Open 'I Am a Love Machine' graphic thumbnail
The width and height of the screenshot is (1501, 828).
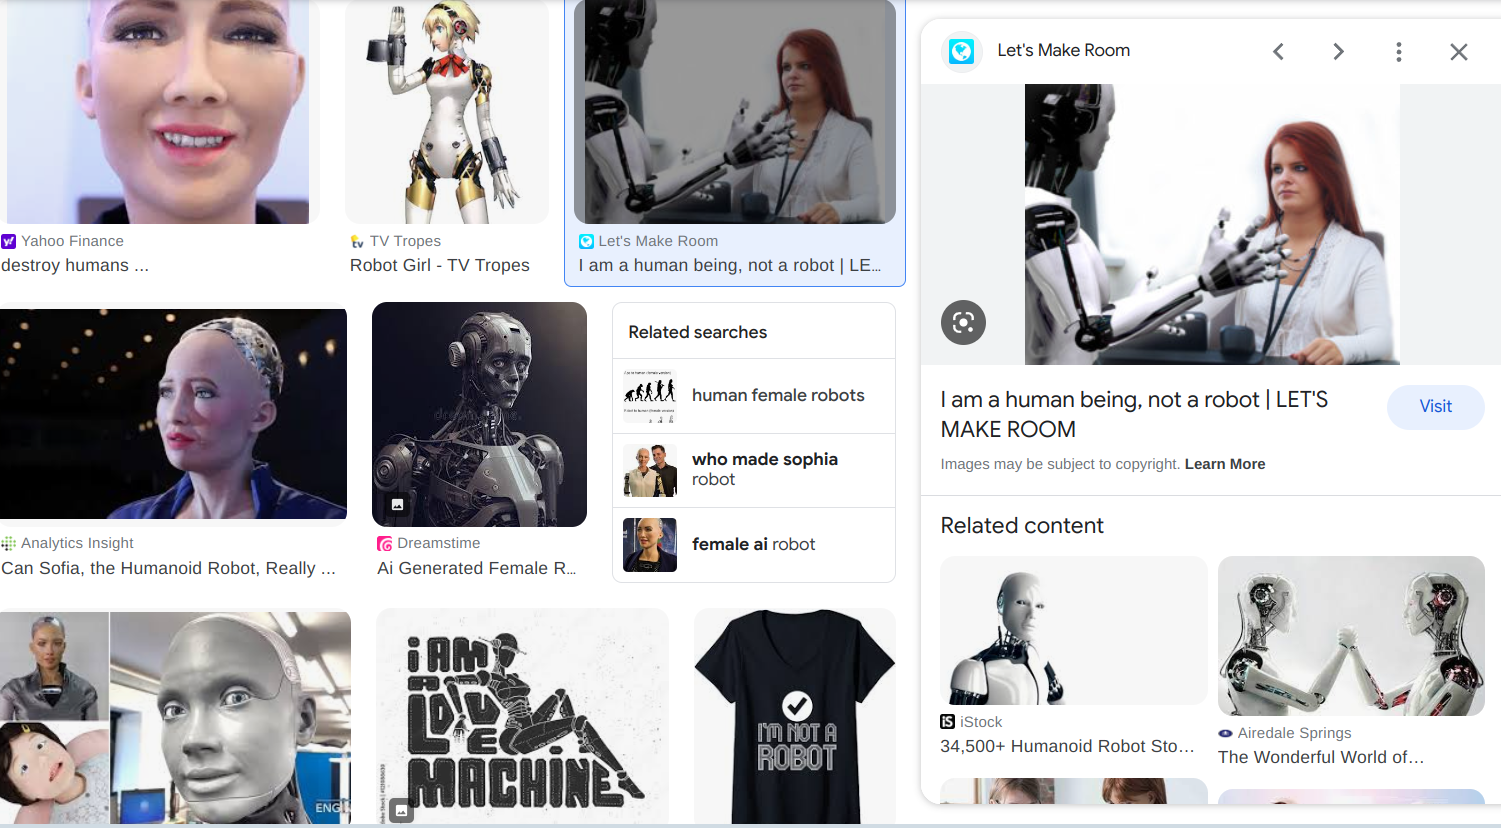click(522, 716)
